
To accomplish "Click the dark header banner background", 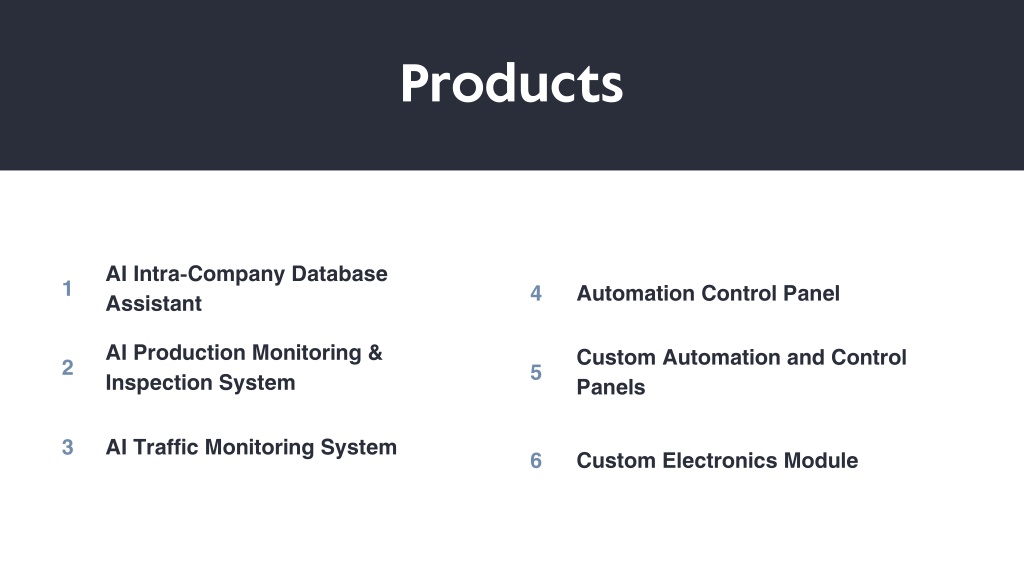I will (x=196, y=85).
